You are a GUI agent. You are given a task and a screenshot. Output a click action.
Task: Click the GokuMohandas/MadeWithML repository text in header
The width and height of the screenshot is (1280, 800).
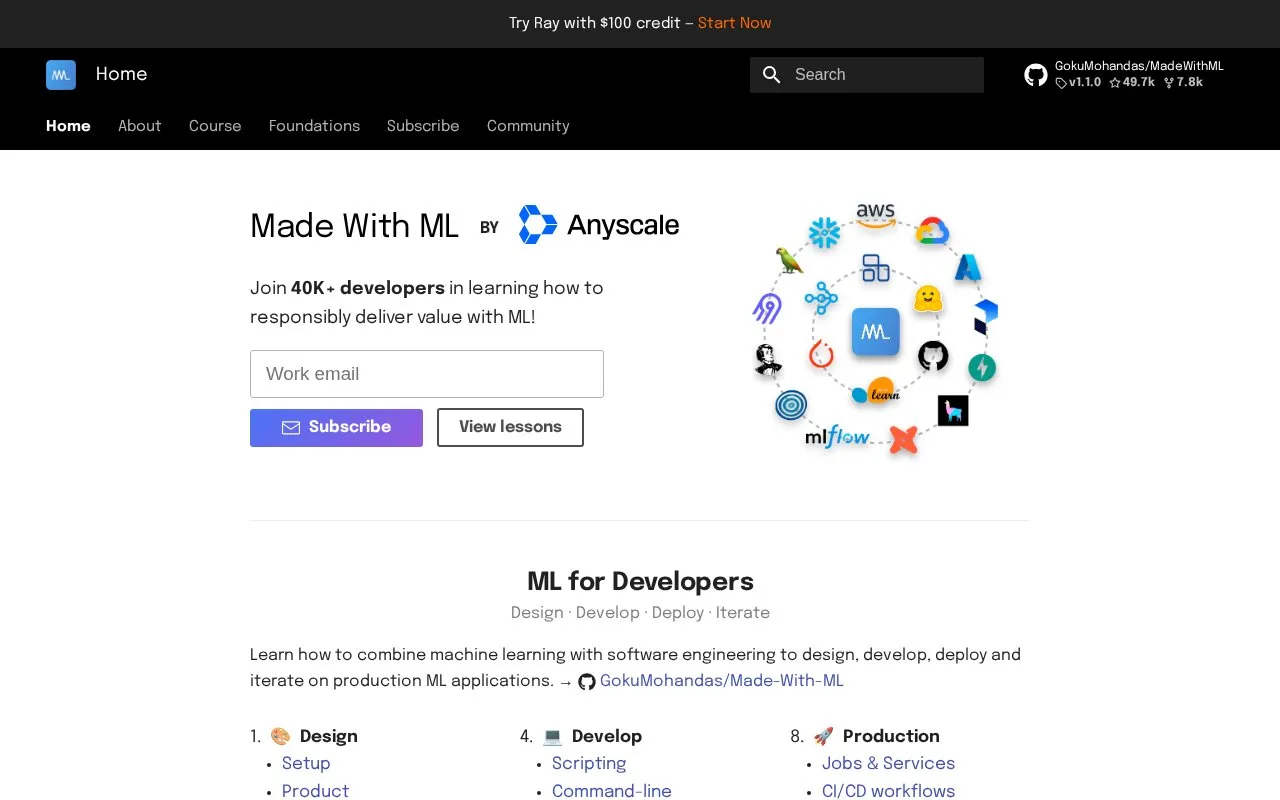[1139, 67]
